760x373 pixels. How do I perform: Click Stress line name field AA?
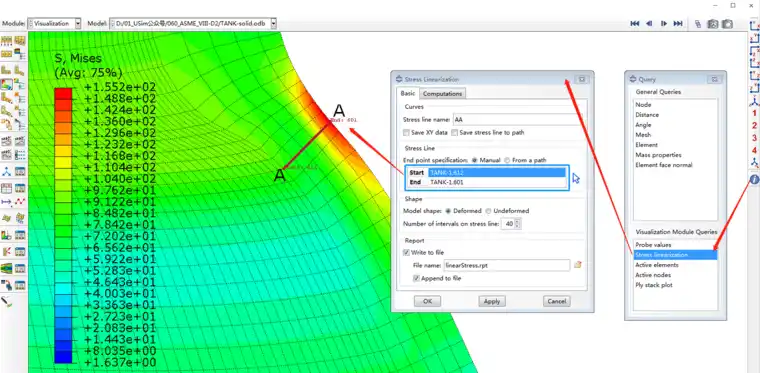click(517, 120)
